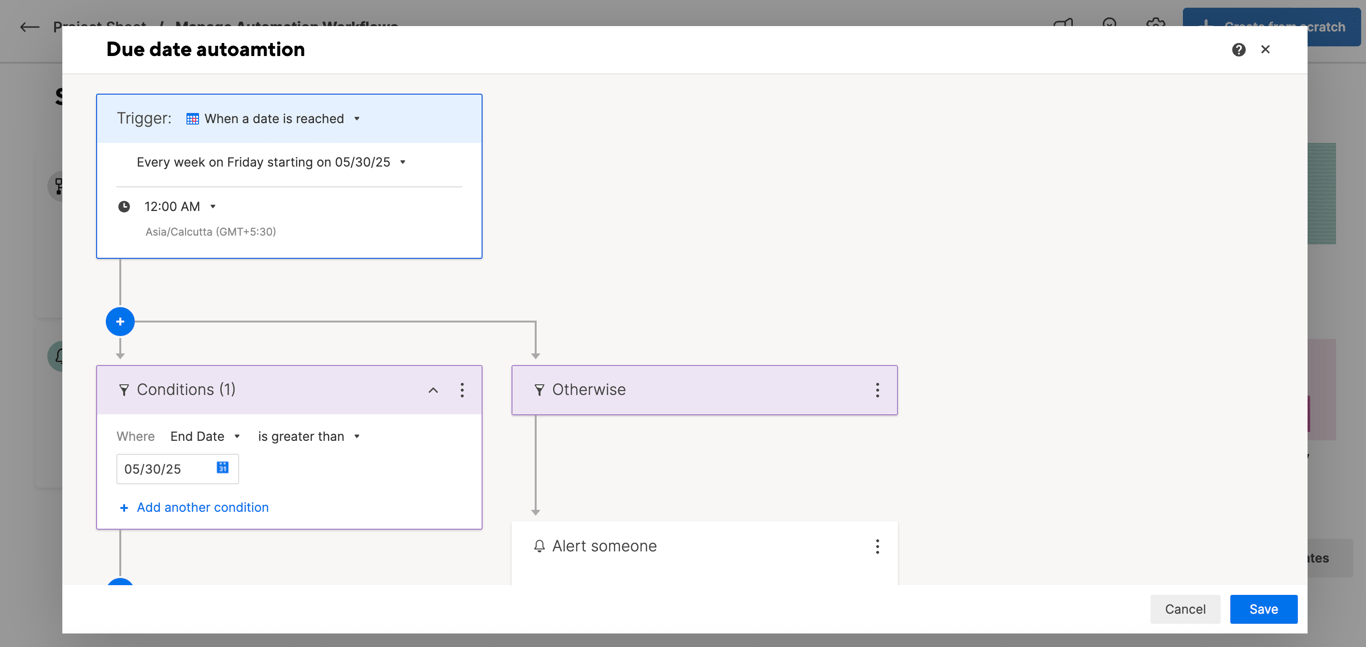Open the trigger type dropdown
The width and height of the screenshot is (1366, 647).
(273, 119)
